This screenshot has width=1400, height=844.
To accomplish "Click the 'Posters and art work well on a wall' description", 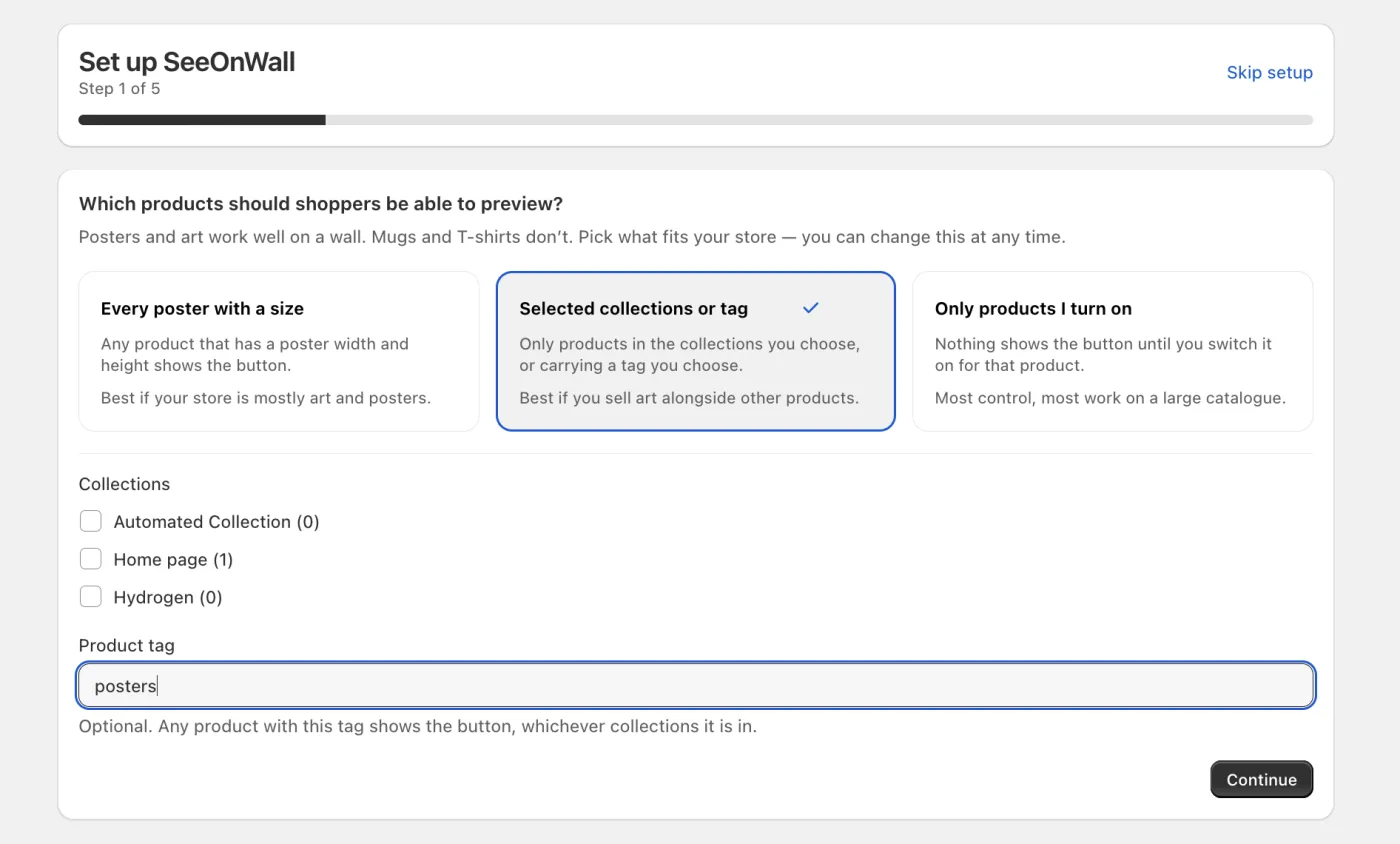I will tap(572, 237).
